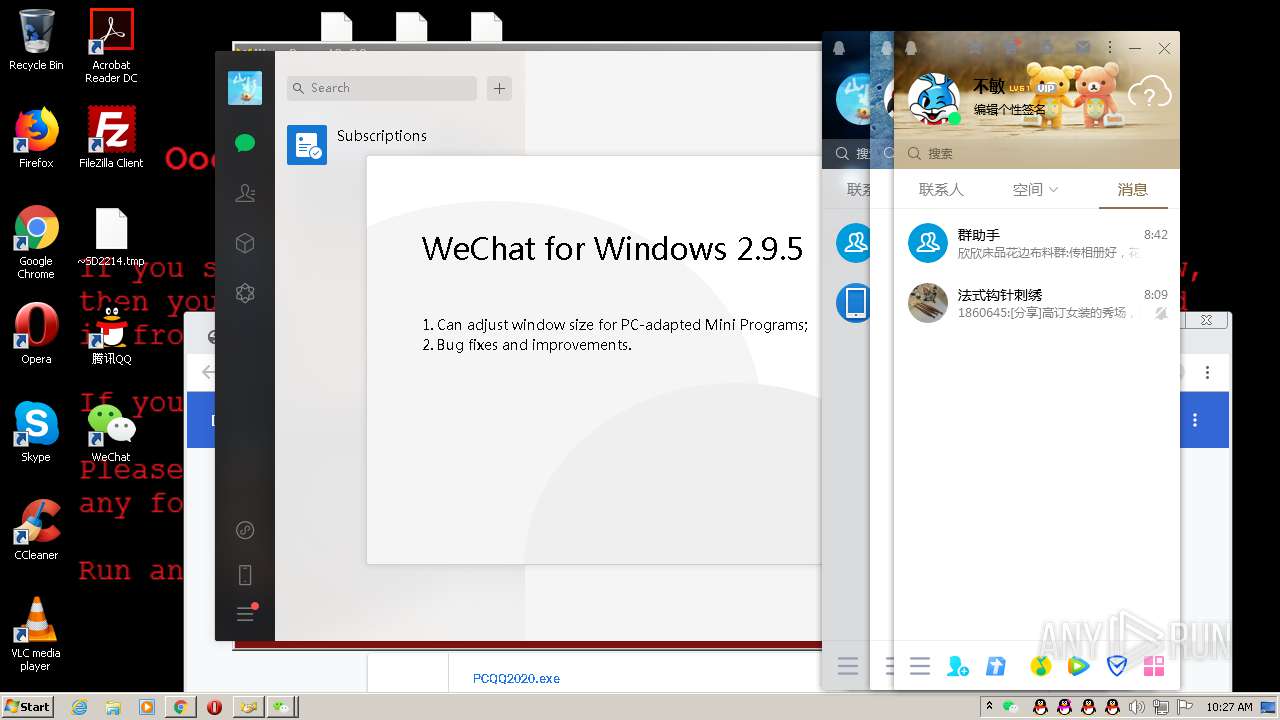Screen dimensions: 1280x720
Task: Open the pink app grid icon in QQ
Action: (x=1154, y=666)
